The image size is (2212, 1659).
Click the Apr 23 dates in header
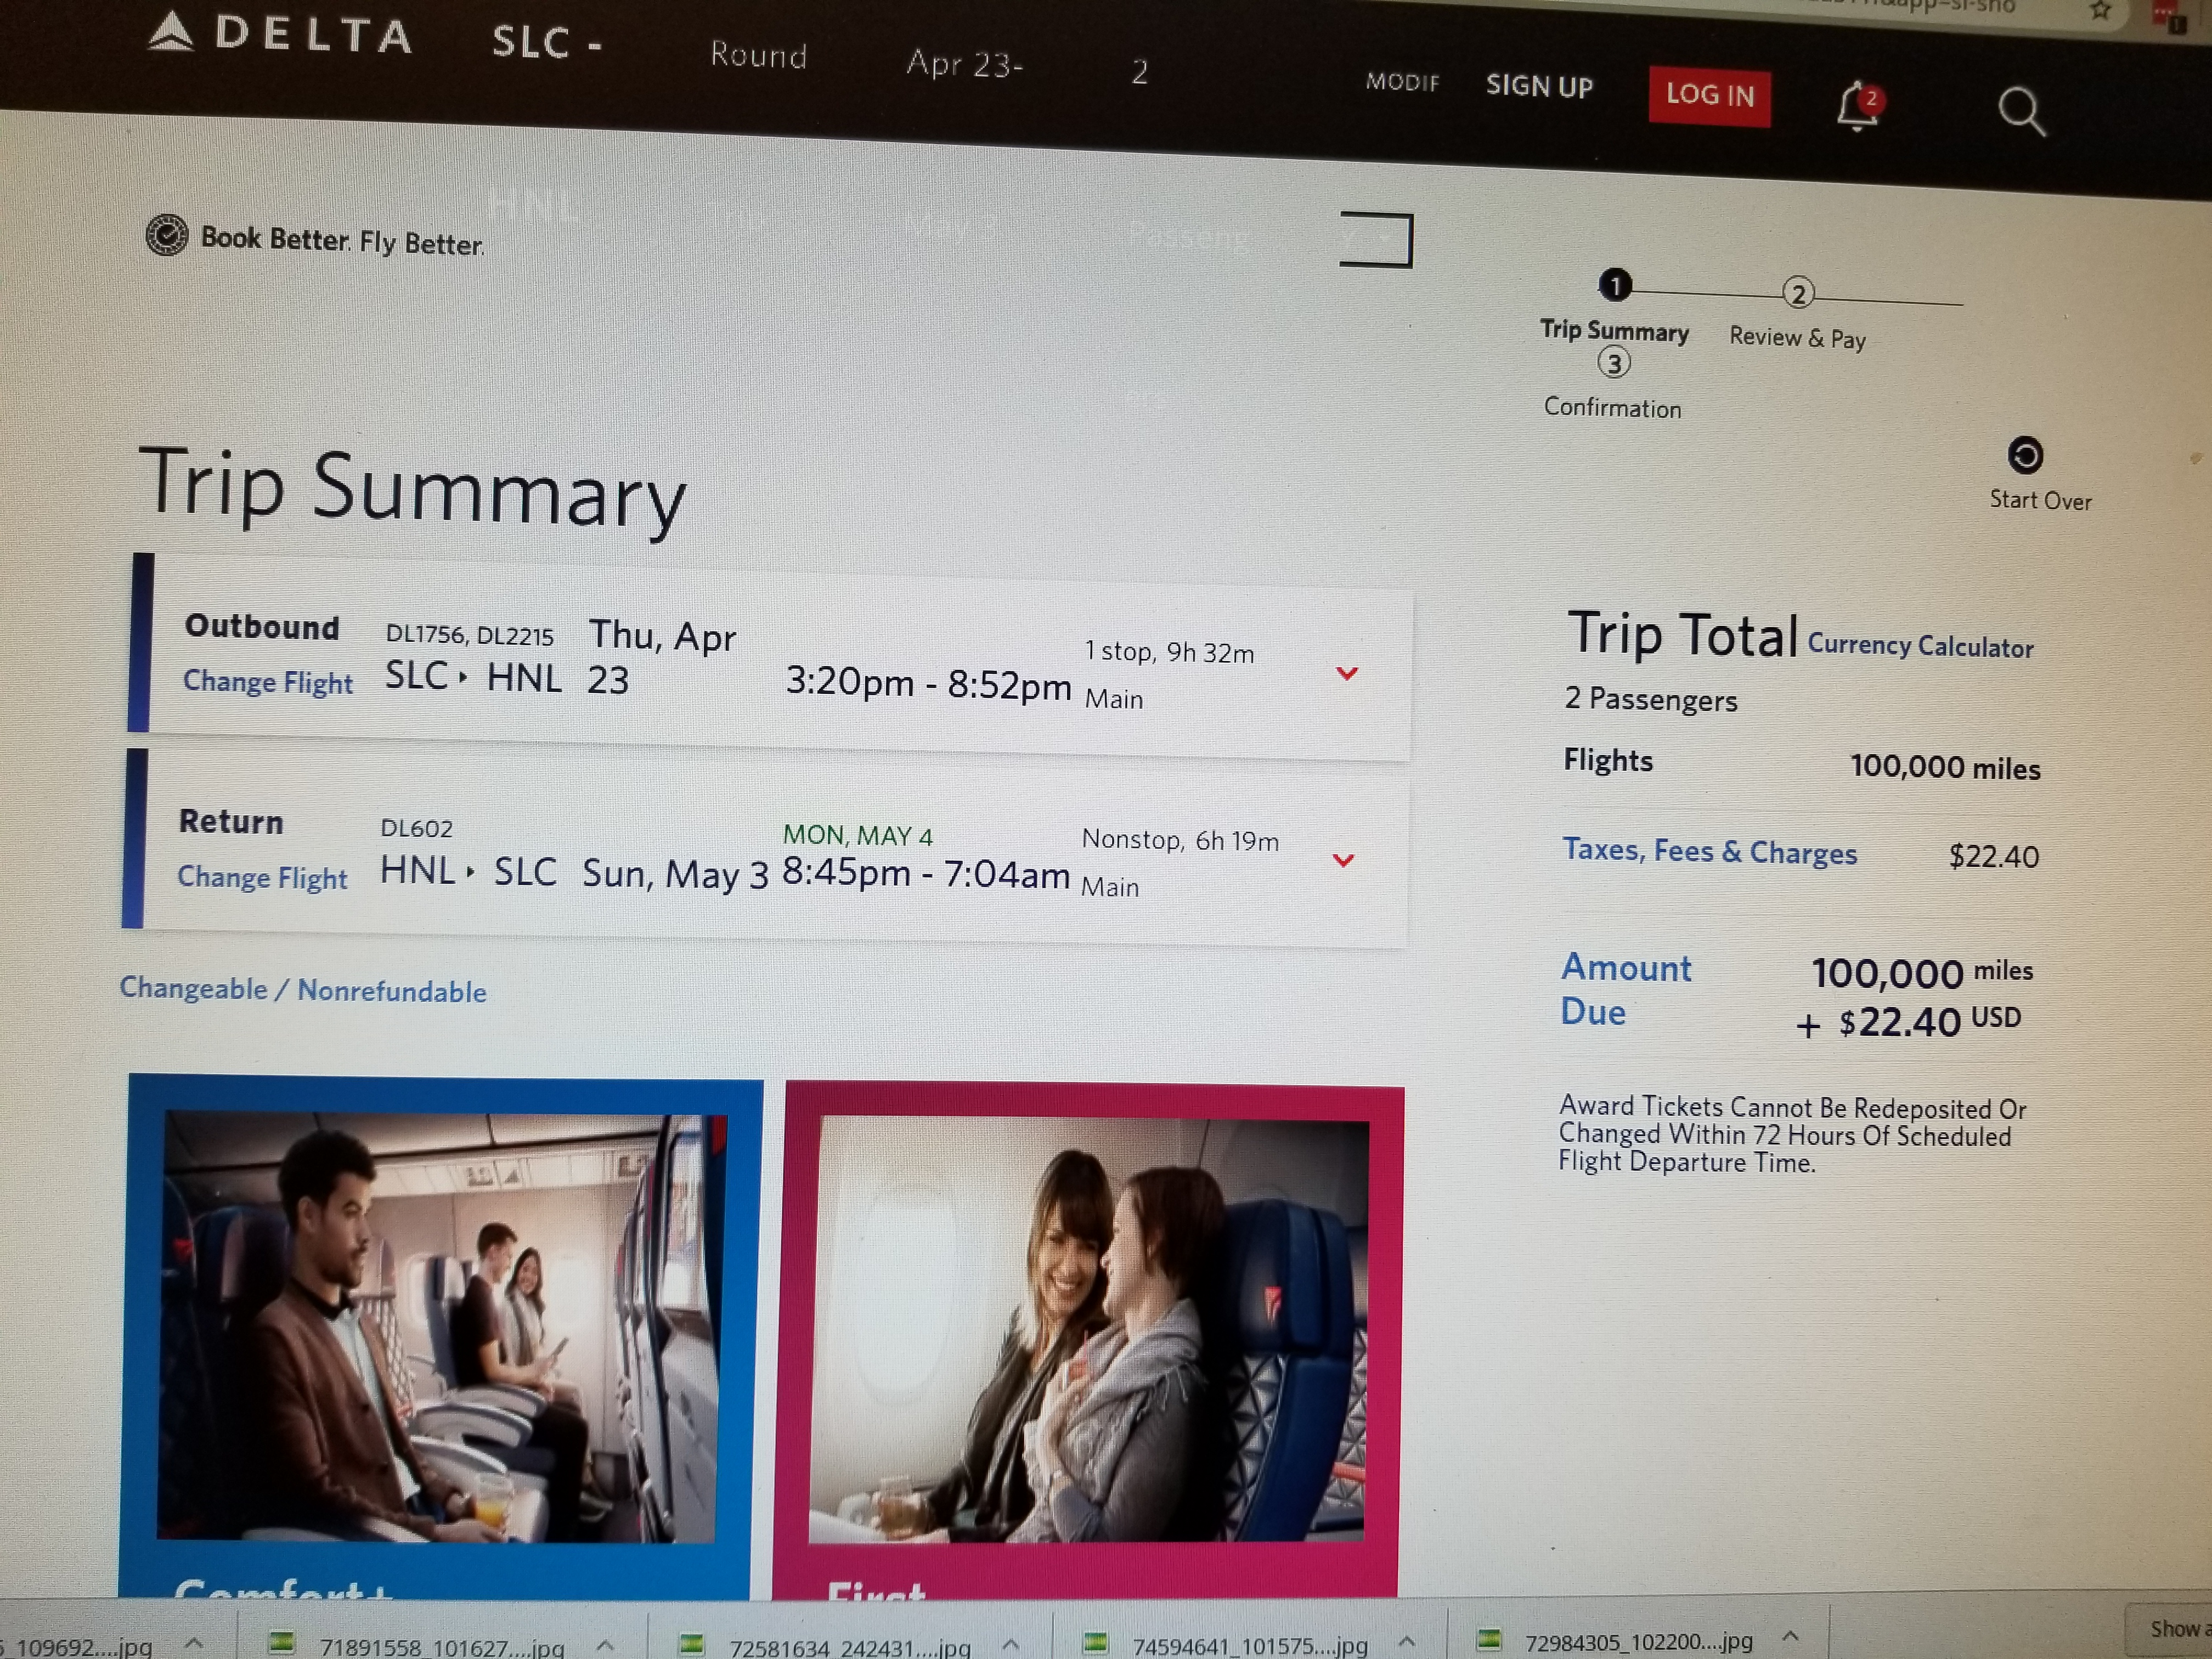(965, 64)
